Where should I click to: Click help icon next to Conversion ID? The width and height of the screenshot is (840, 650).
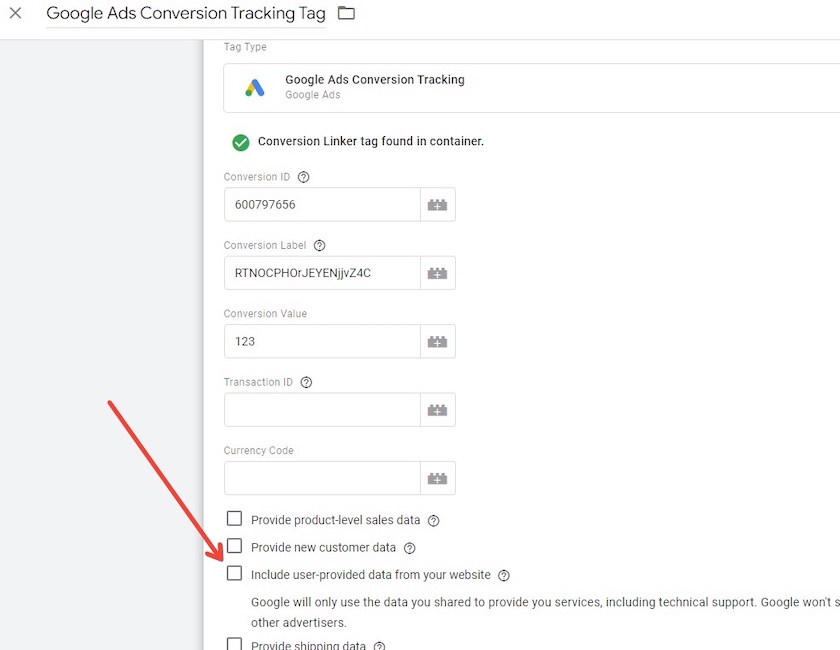click(x=304, y=177)
